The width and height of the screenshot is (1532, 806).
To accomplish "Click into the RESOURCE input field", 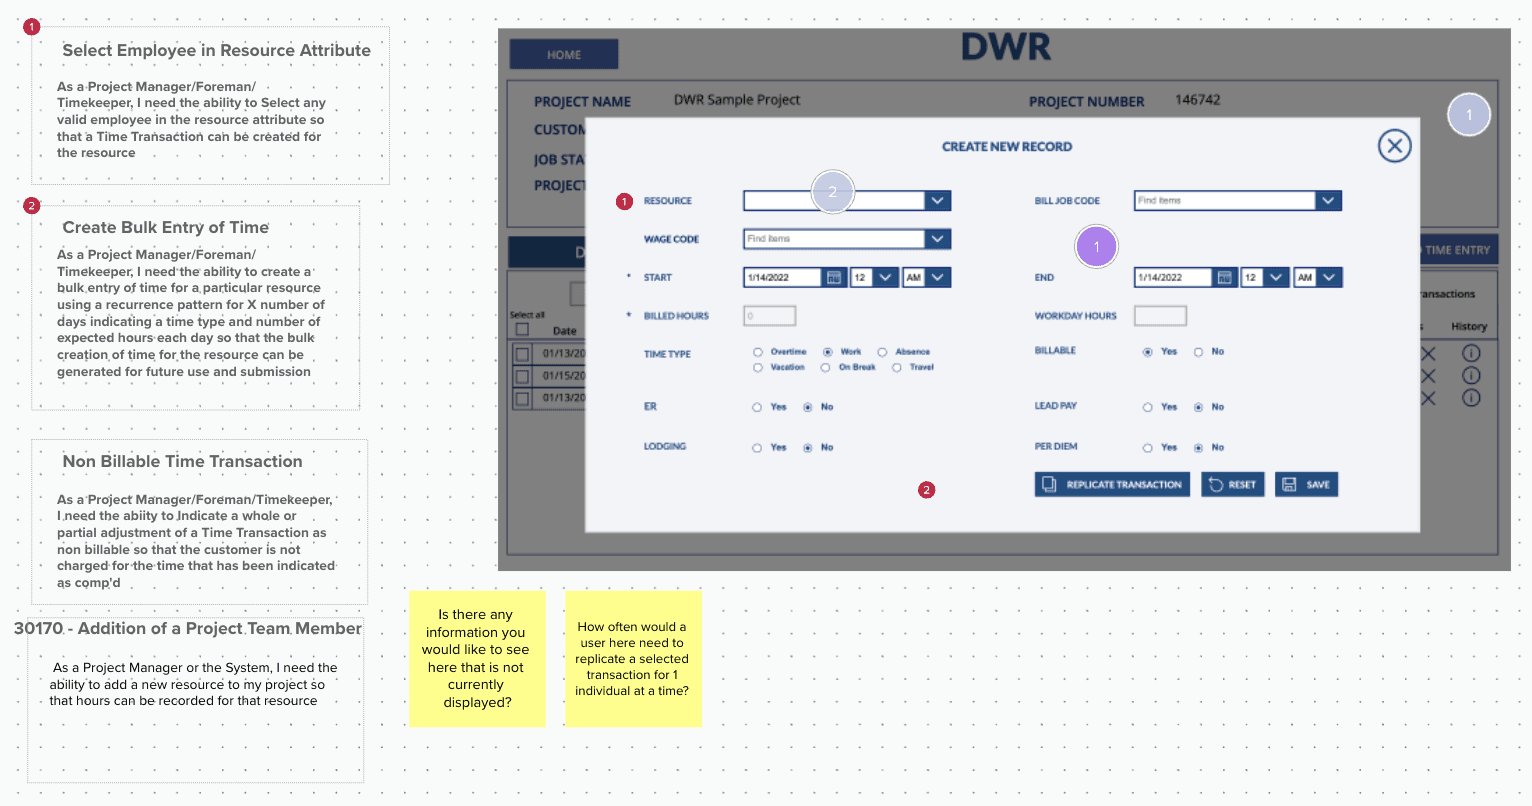I will [834, 201].
